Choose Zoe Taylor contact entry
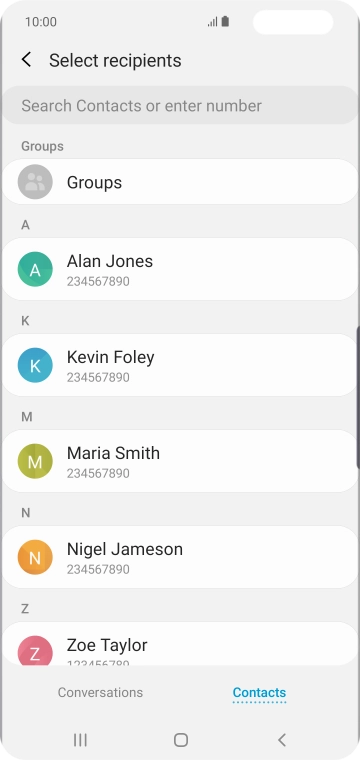 coord(180,644)
